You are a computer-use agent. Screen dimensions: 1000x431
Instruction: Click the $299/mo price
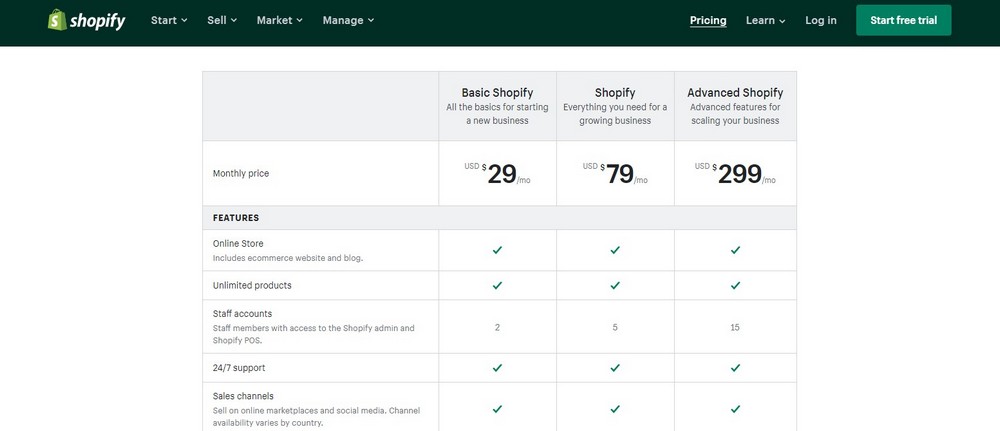coord(735,173)
